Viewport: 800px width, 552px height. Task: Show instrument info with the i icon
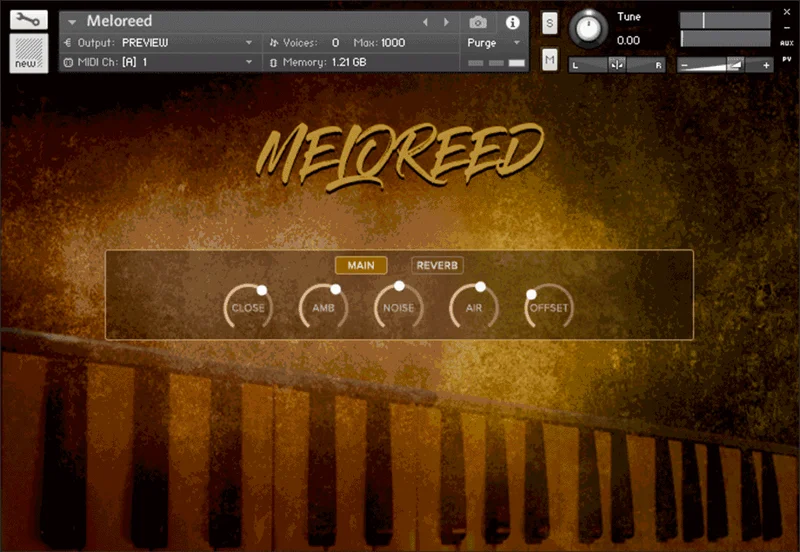click(x=512, y=22)
